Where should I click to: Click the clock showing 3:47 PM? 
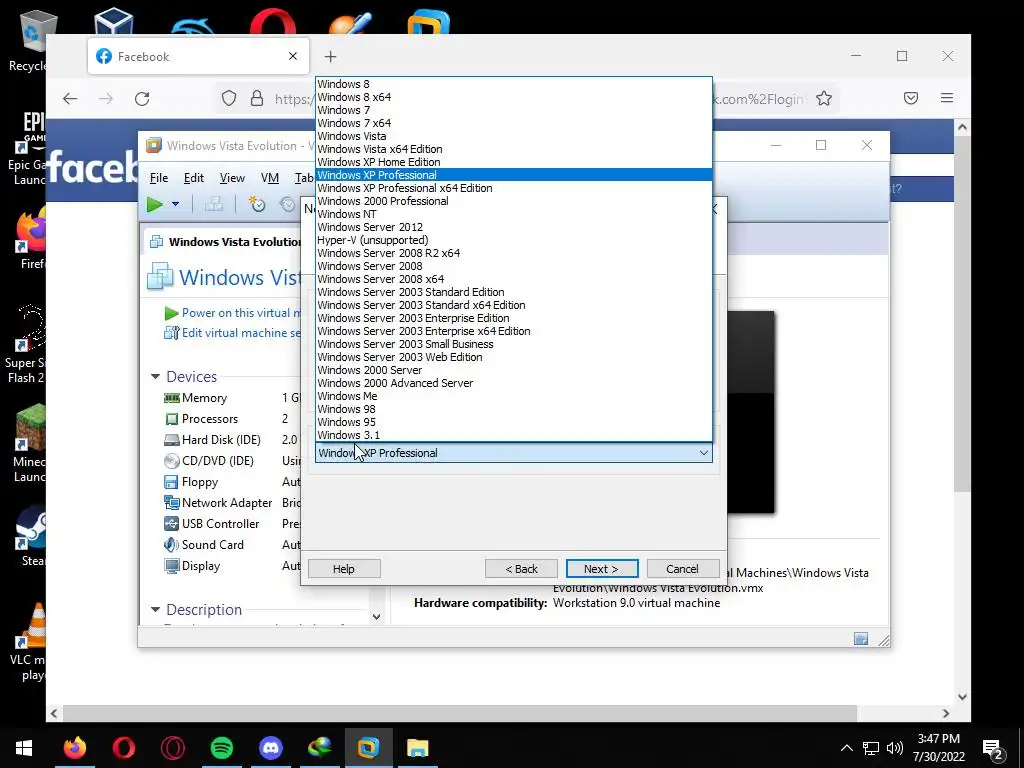(938, 739)
